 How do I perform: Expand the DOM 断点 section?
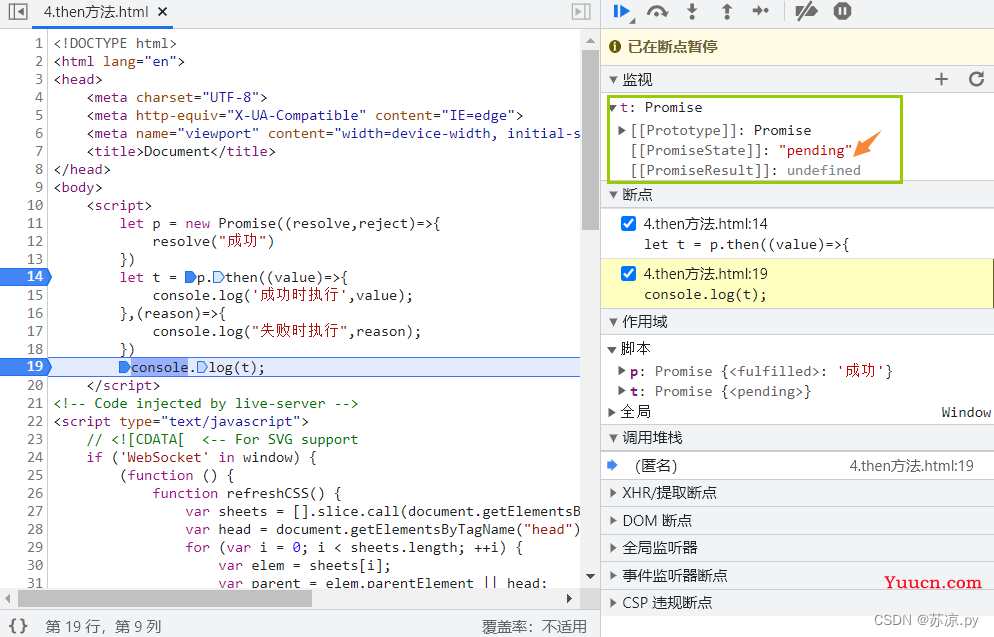tap(613, 520)
